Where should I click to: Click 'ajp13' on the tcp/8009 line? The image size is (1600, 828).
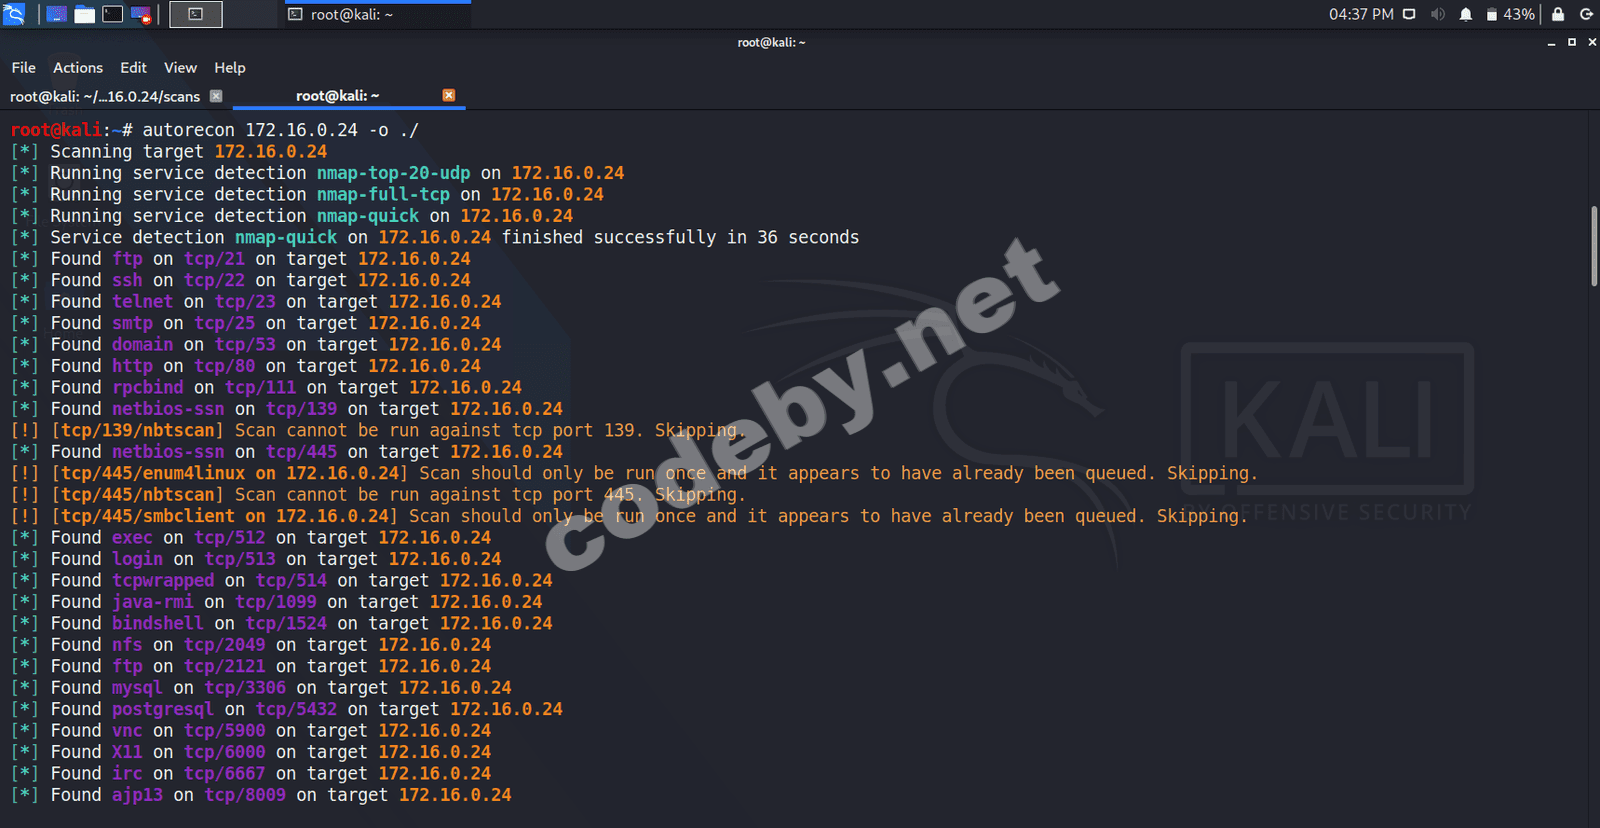point(137,795)
